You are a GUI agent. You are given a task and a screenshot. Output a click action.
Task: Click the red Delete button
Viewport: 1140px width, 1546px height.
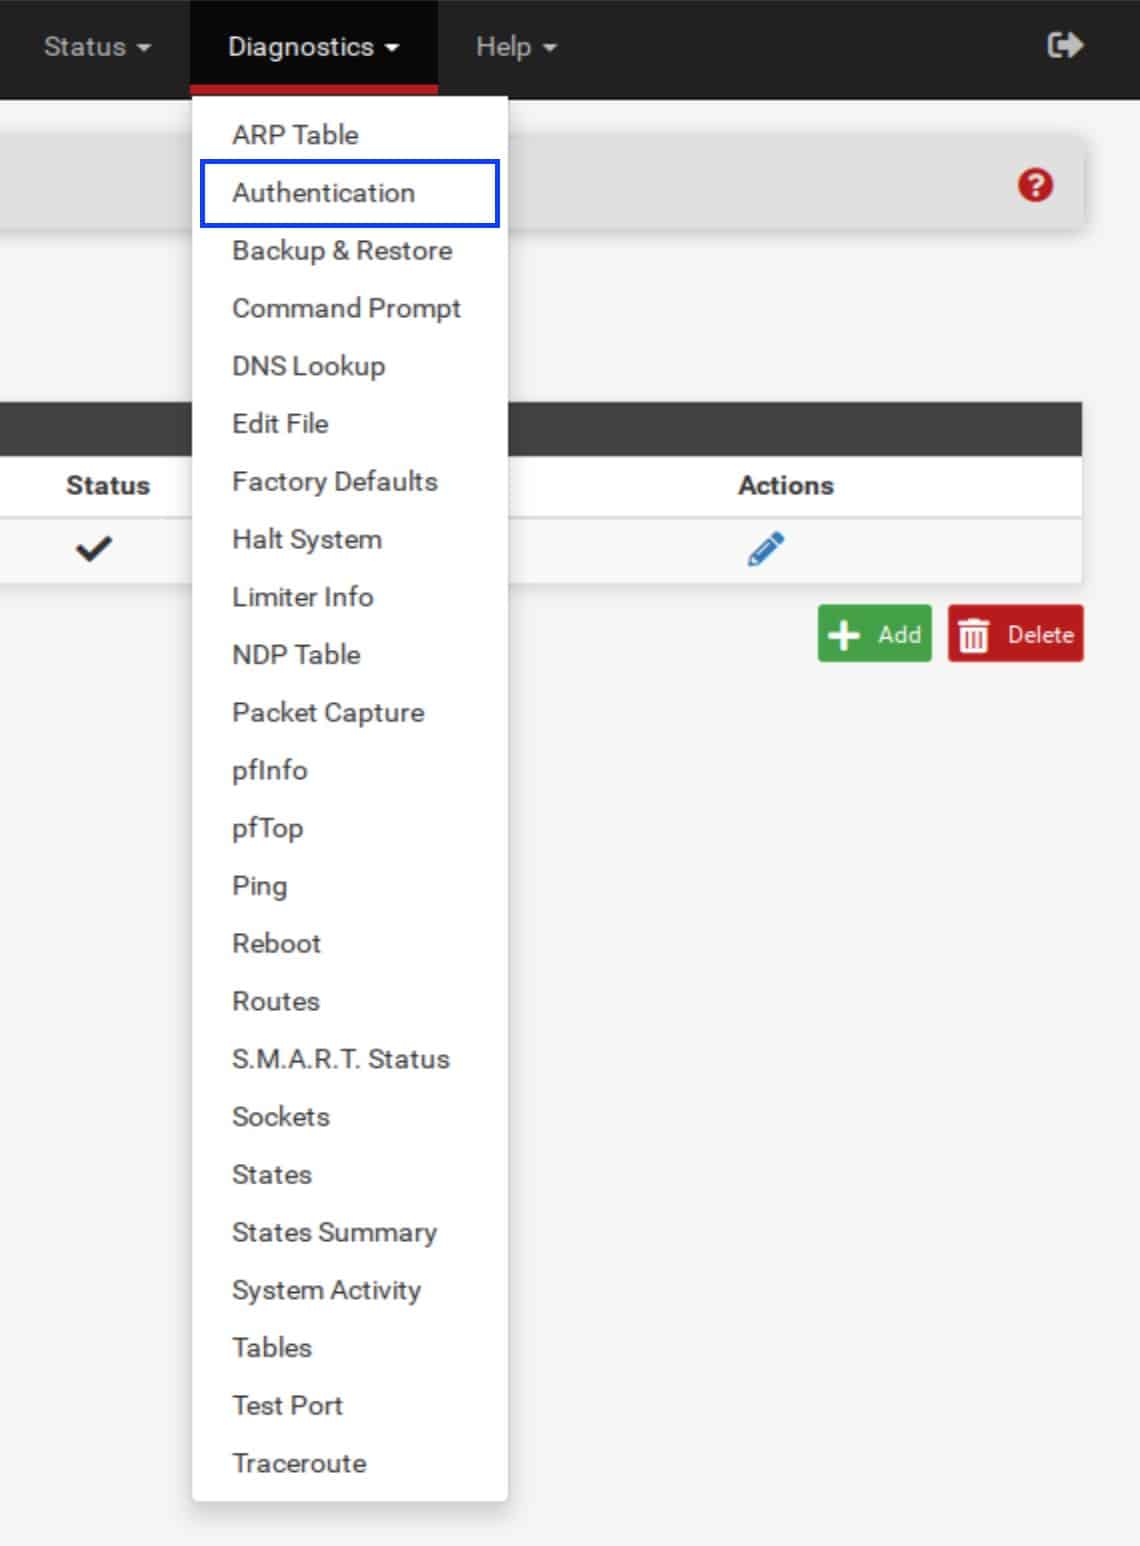pyautogui.click(x=1016, y=634)
